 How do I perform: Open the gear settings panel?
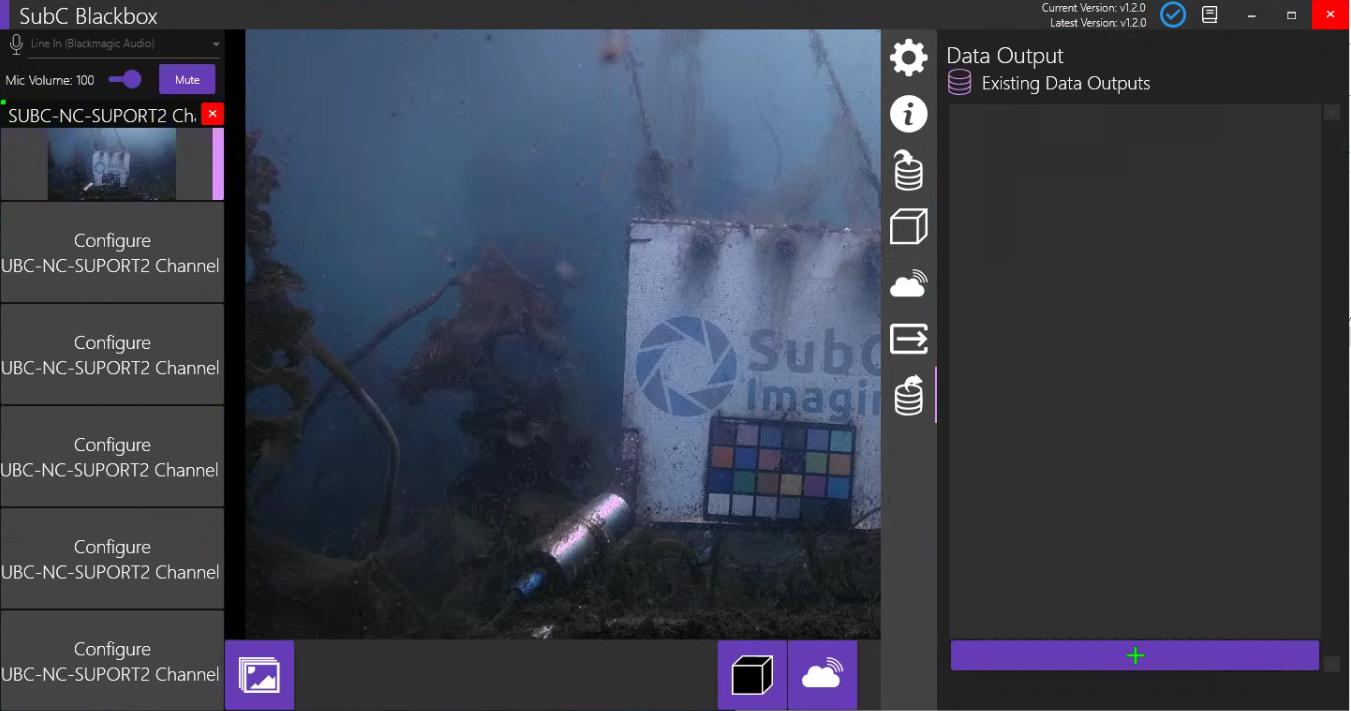point(908,57)
